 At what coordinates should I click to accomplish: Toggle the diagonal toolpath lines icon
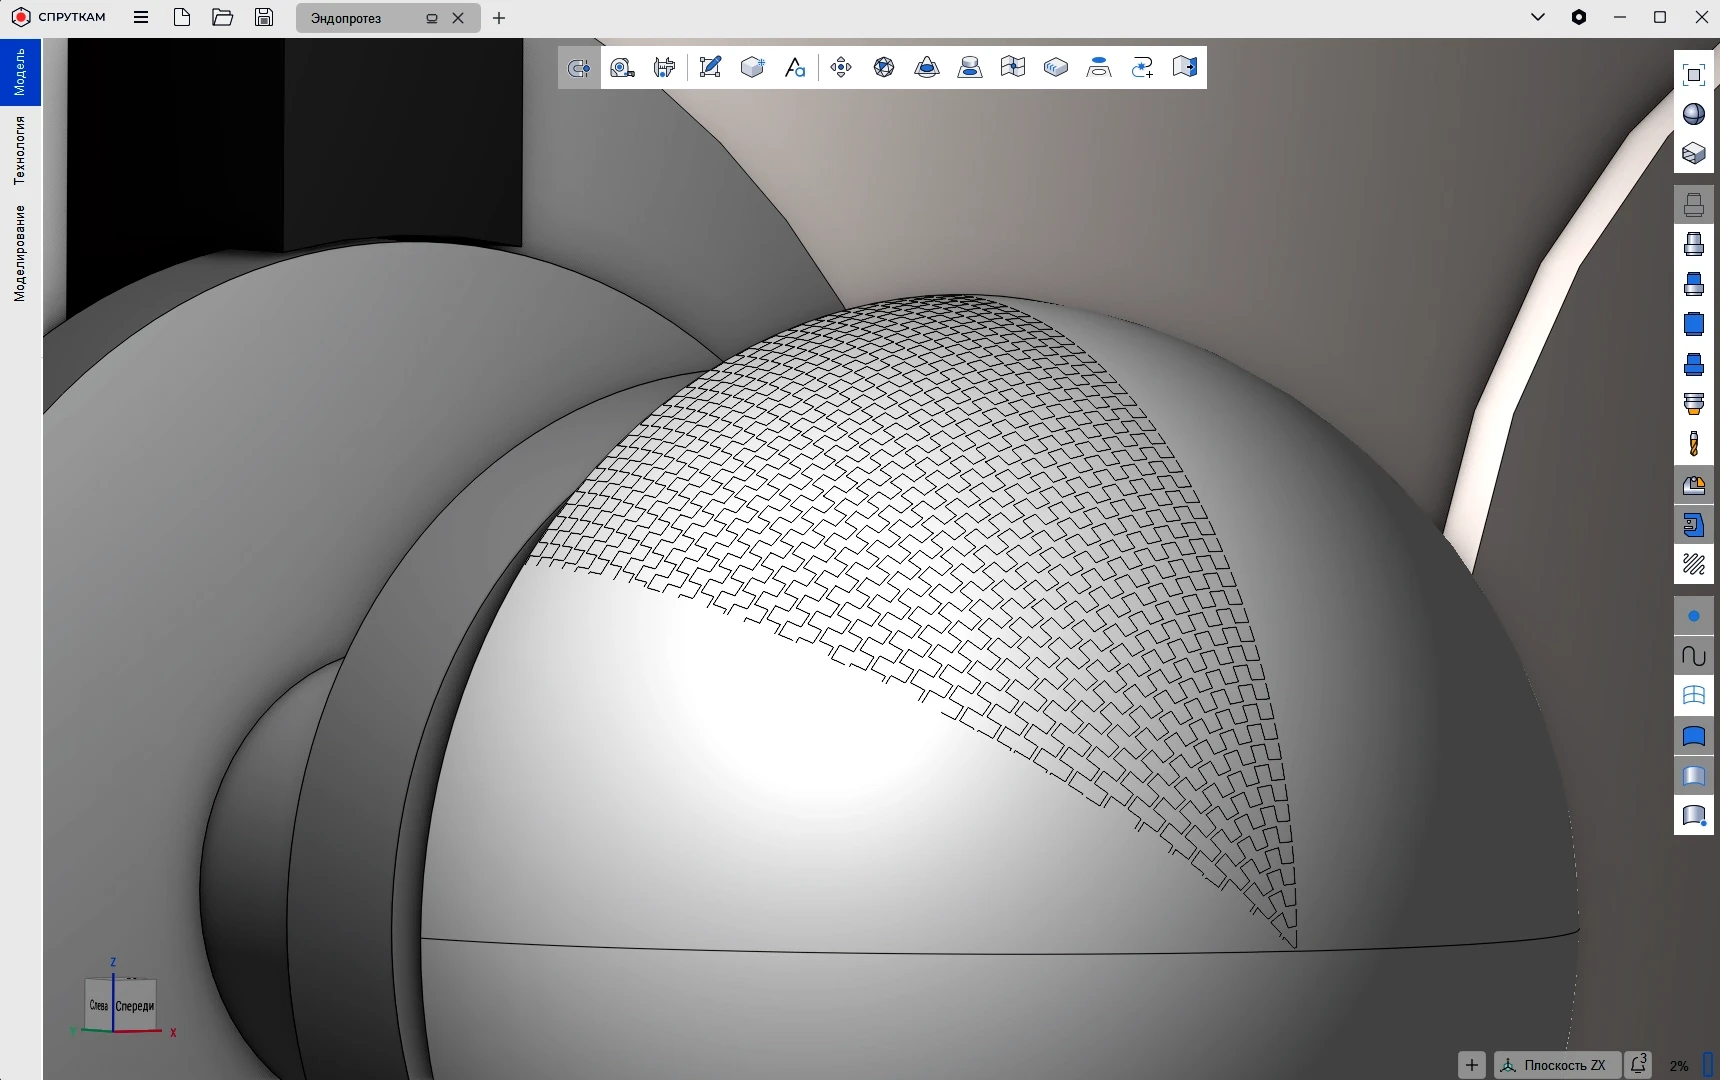pos(1694,565)
